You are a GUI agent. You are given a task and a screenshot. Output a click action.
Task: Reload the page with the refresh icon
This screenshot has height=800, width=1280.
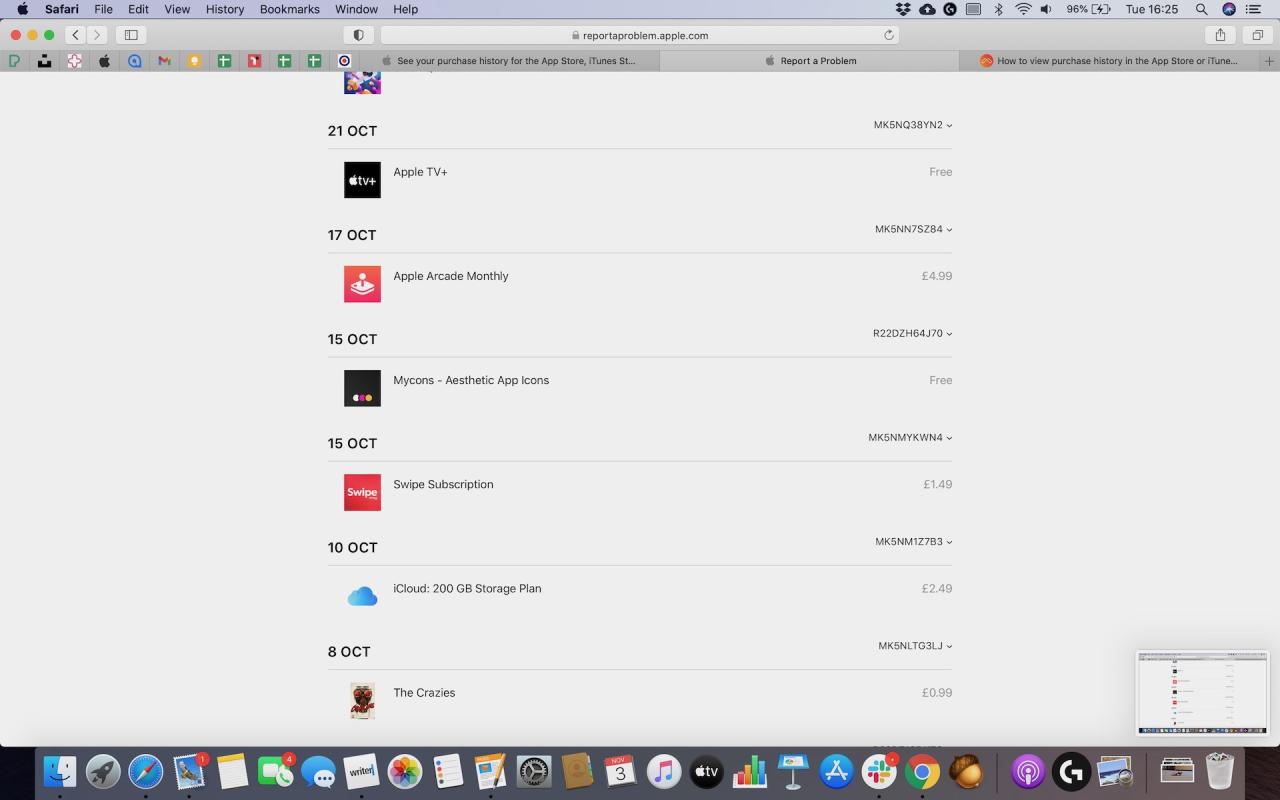[x=888, y=35]
